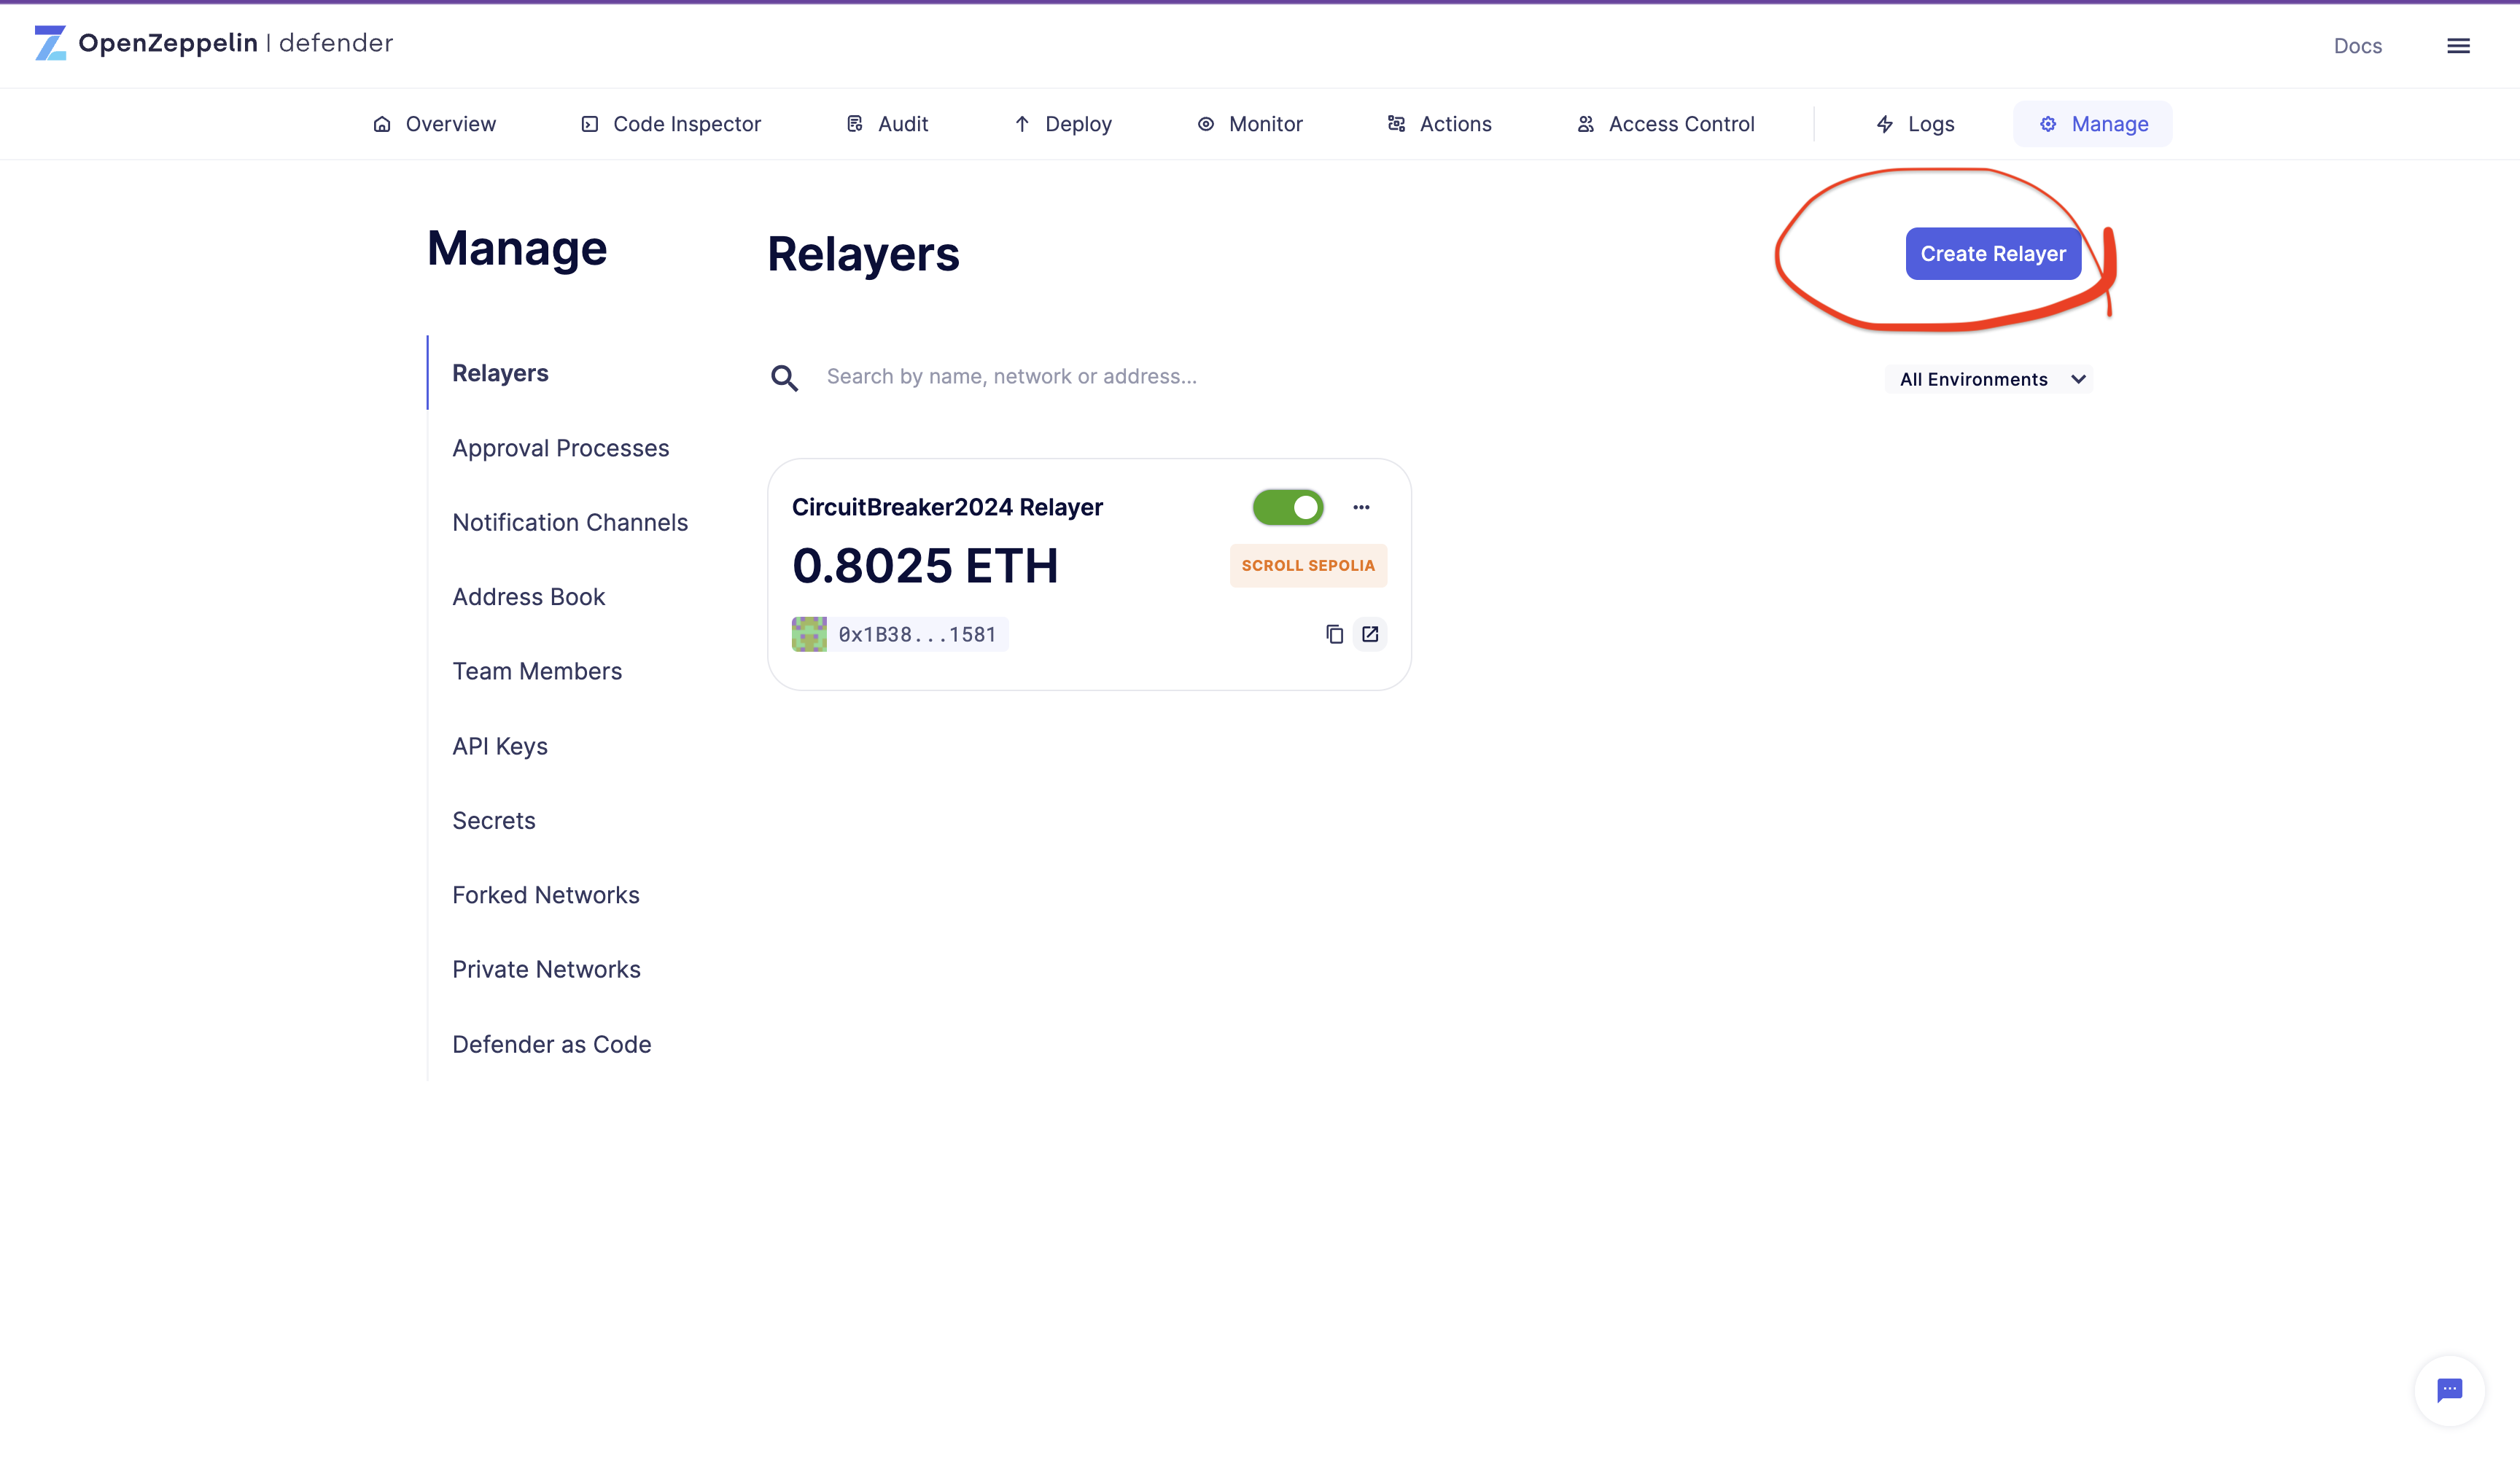Select Approval Processes in sidebar
The width and height of the screenshot is (2520, 1461).
[x=560, y=448]
